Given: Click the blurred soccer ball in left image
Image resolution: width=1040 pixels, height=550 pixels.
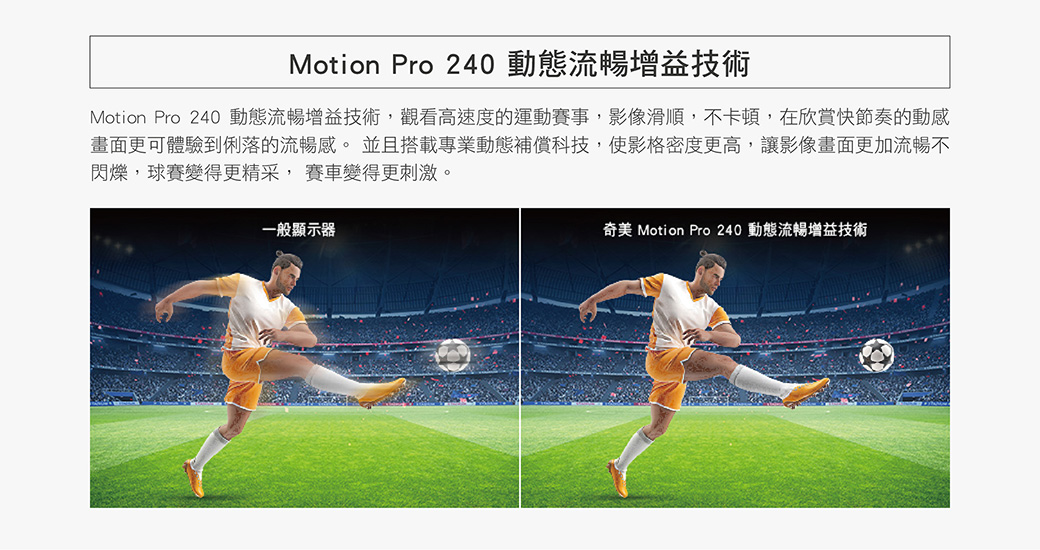Looking at the screenshot, I should pos(453,356).
